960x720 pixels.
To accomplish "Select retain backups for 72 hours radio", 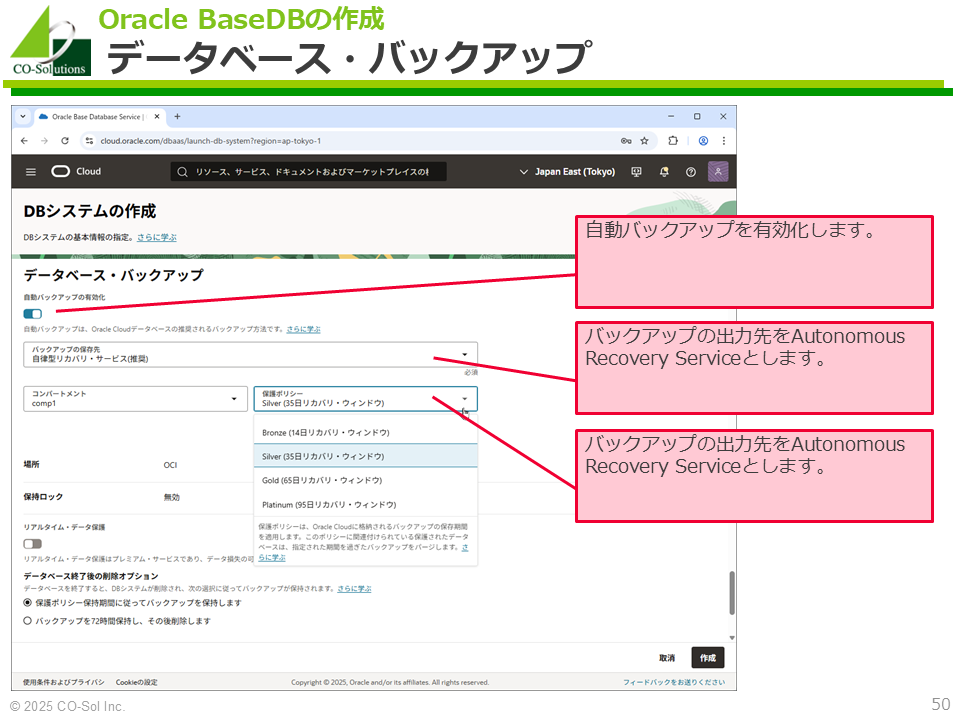I will click(x=28, y=621).
